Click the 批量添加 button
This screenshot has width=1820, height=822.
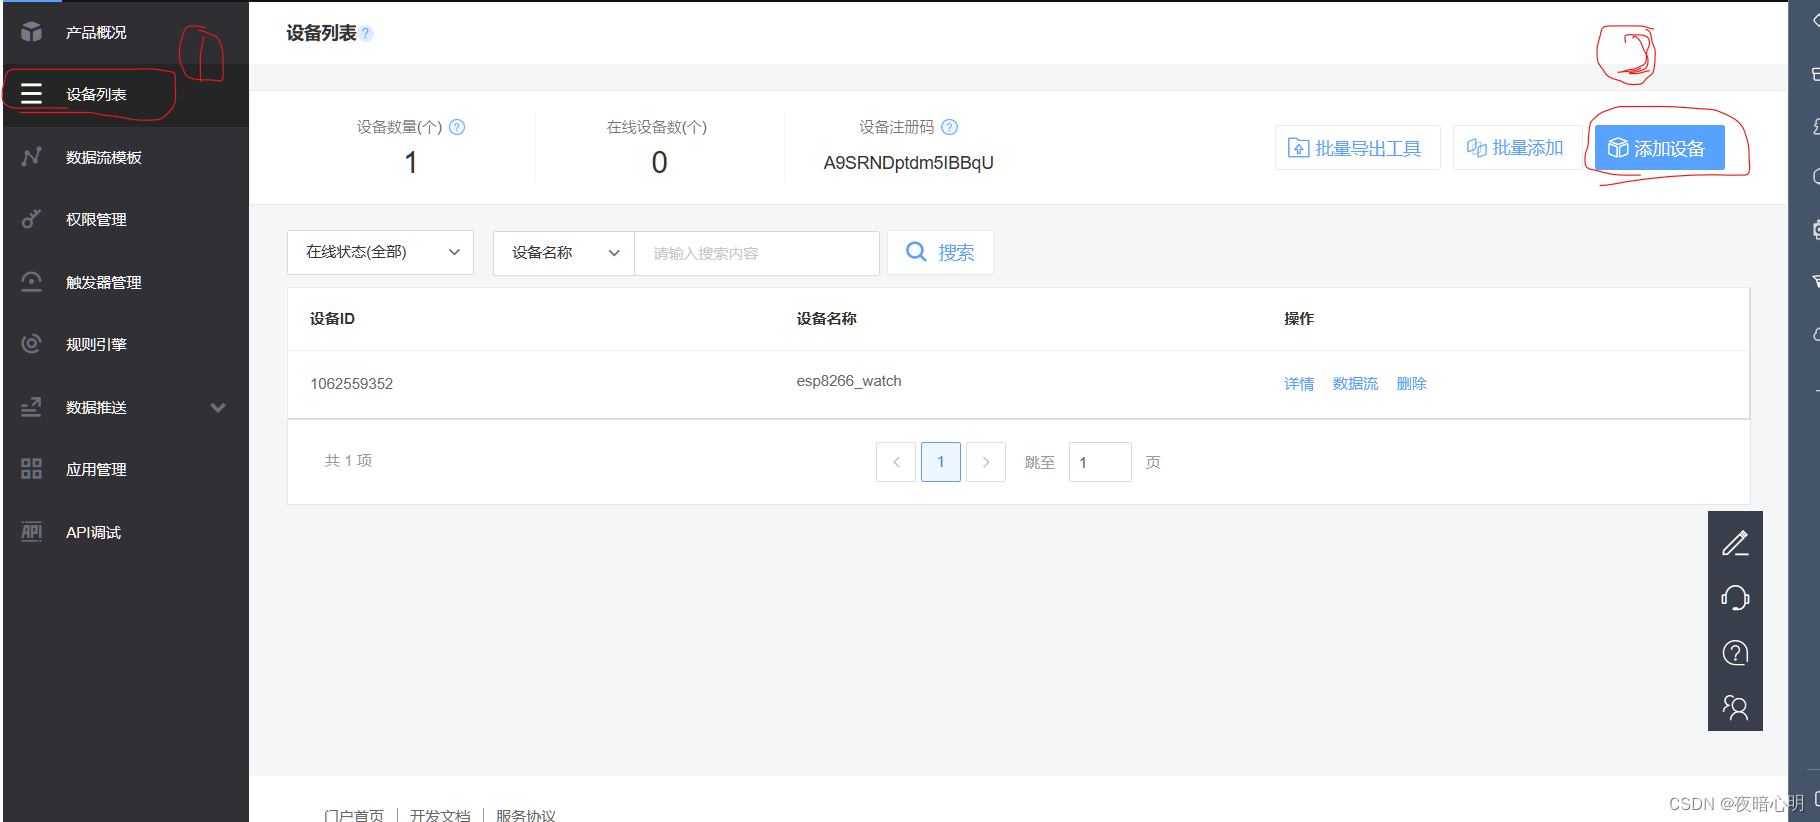tap(1516, 148)
